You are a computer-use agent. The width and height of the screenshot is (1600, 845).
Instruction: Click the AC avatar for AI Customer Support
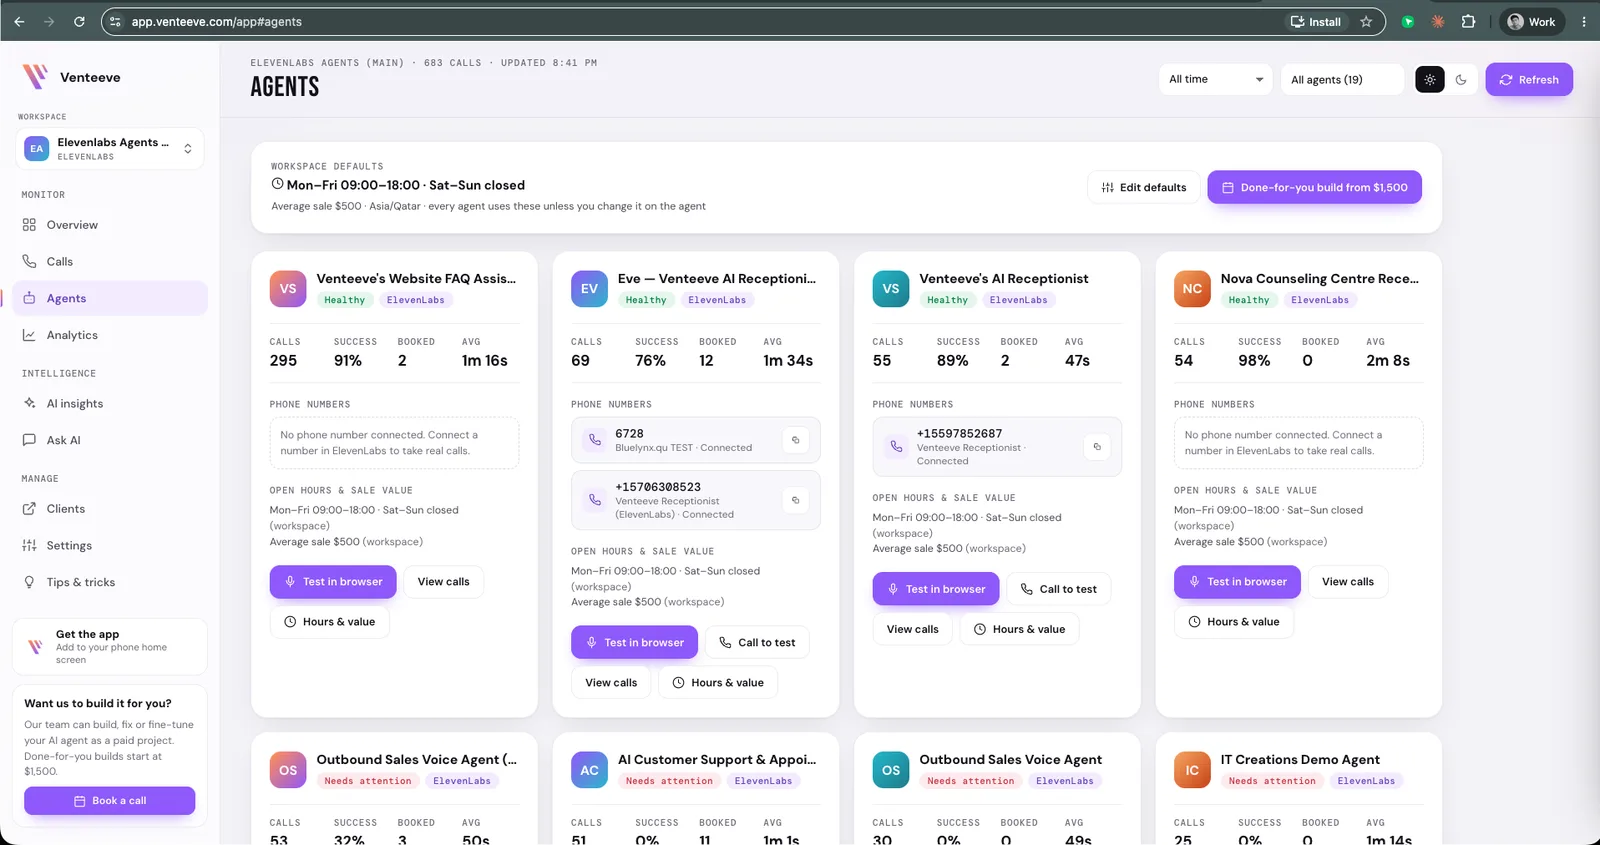pyautogui.click(x=589, y=770)
